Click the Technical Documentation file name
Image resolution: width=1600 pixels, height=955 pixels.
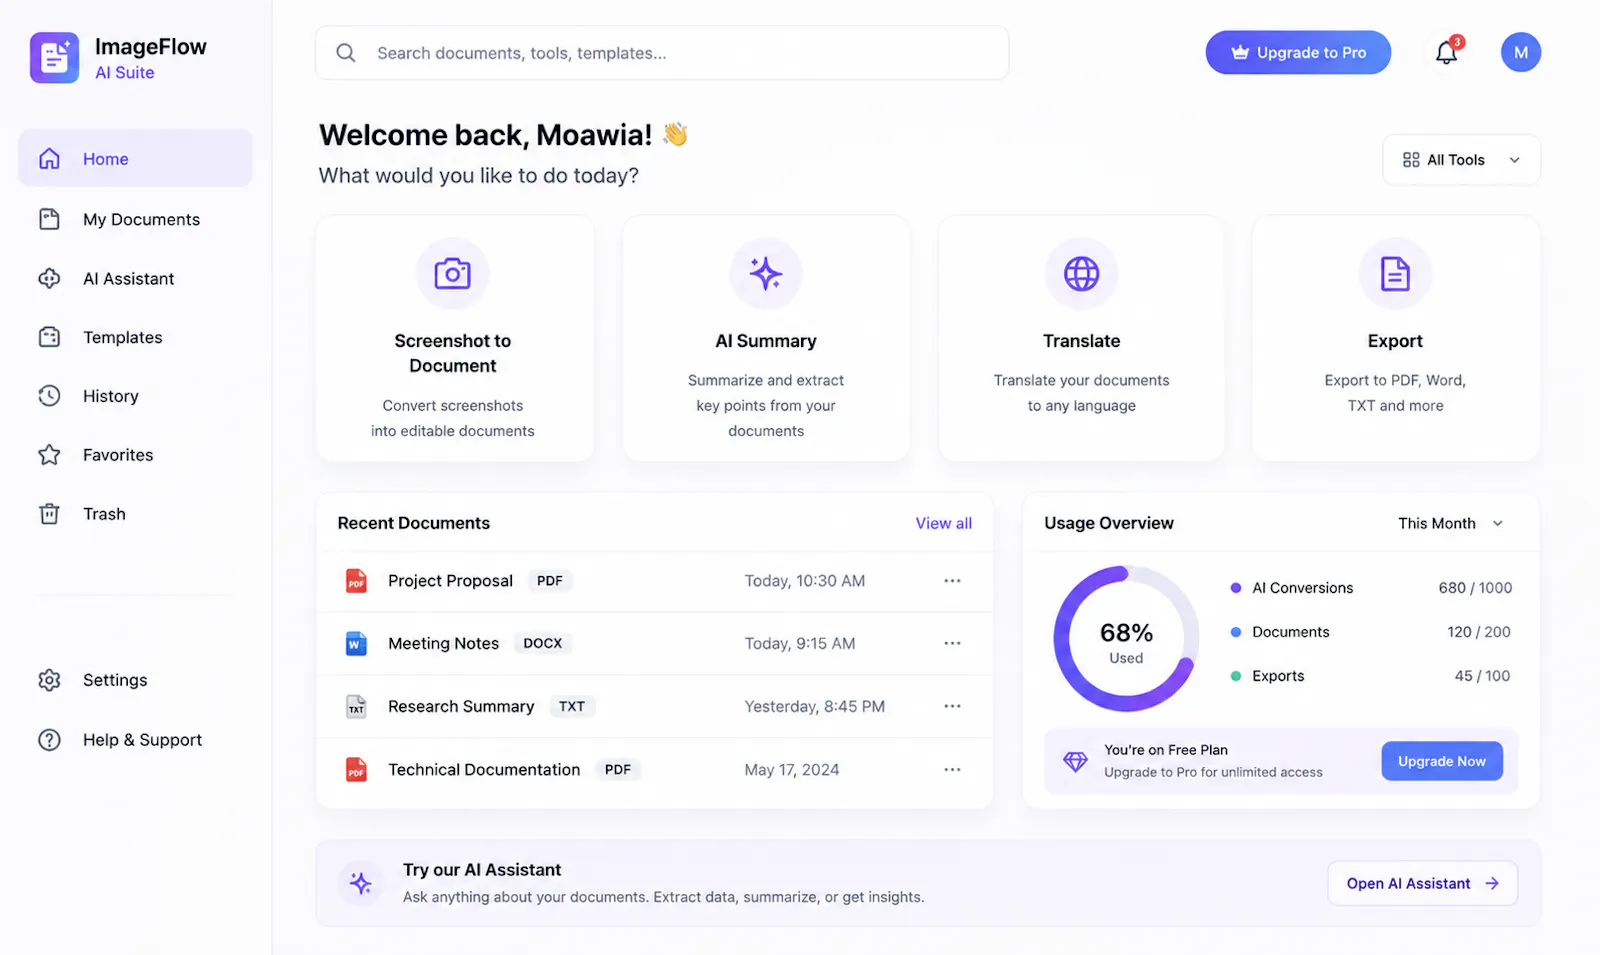point(484,769)
